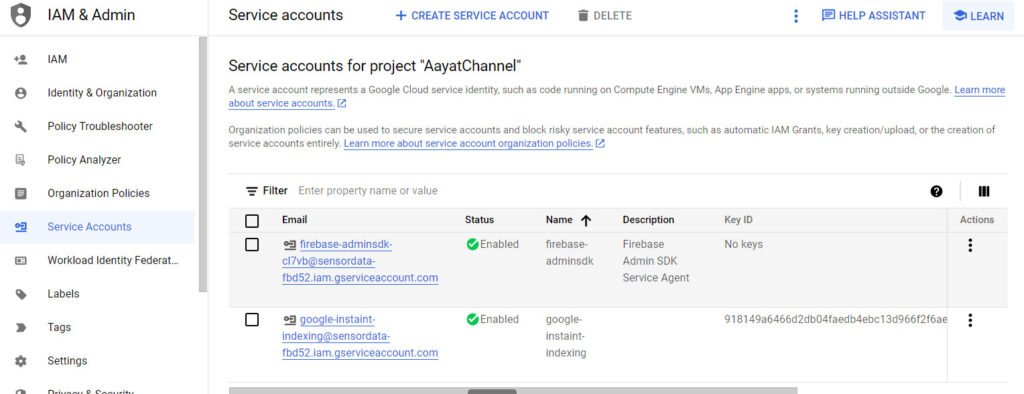The image size is (1024, 394).
Task: Click the IAM & Admin shield icon
Action: pos(21,15)
